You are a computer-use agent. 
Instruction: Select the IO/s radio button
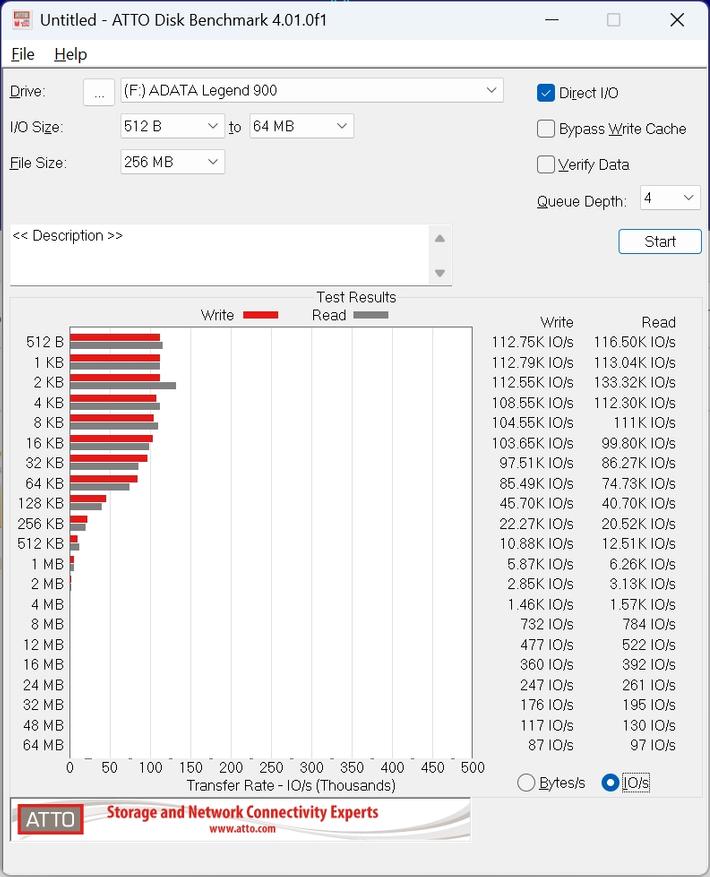coord(610,782)
